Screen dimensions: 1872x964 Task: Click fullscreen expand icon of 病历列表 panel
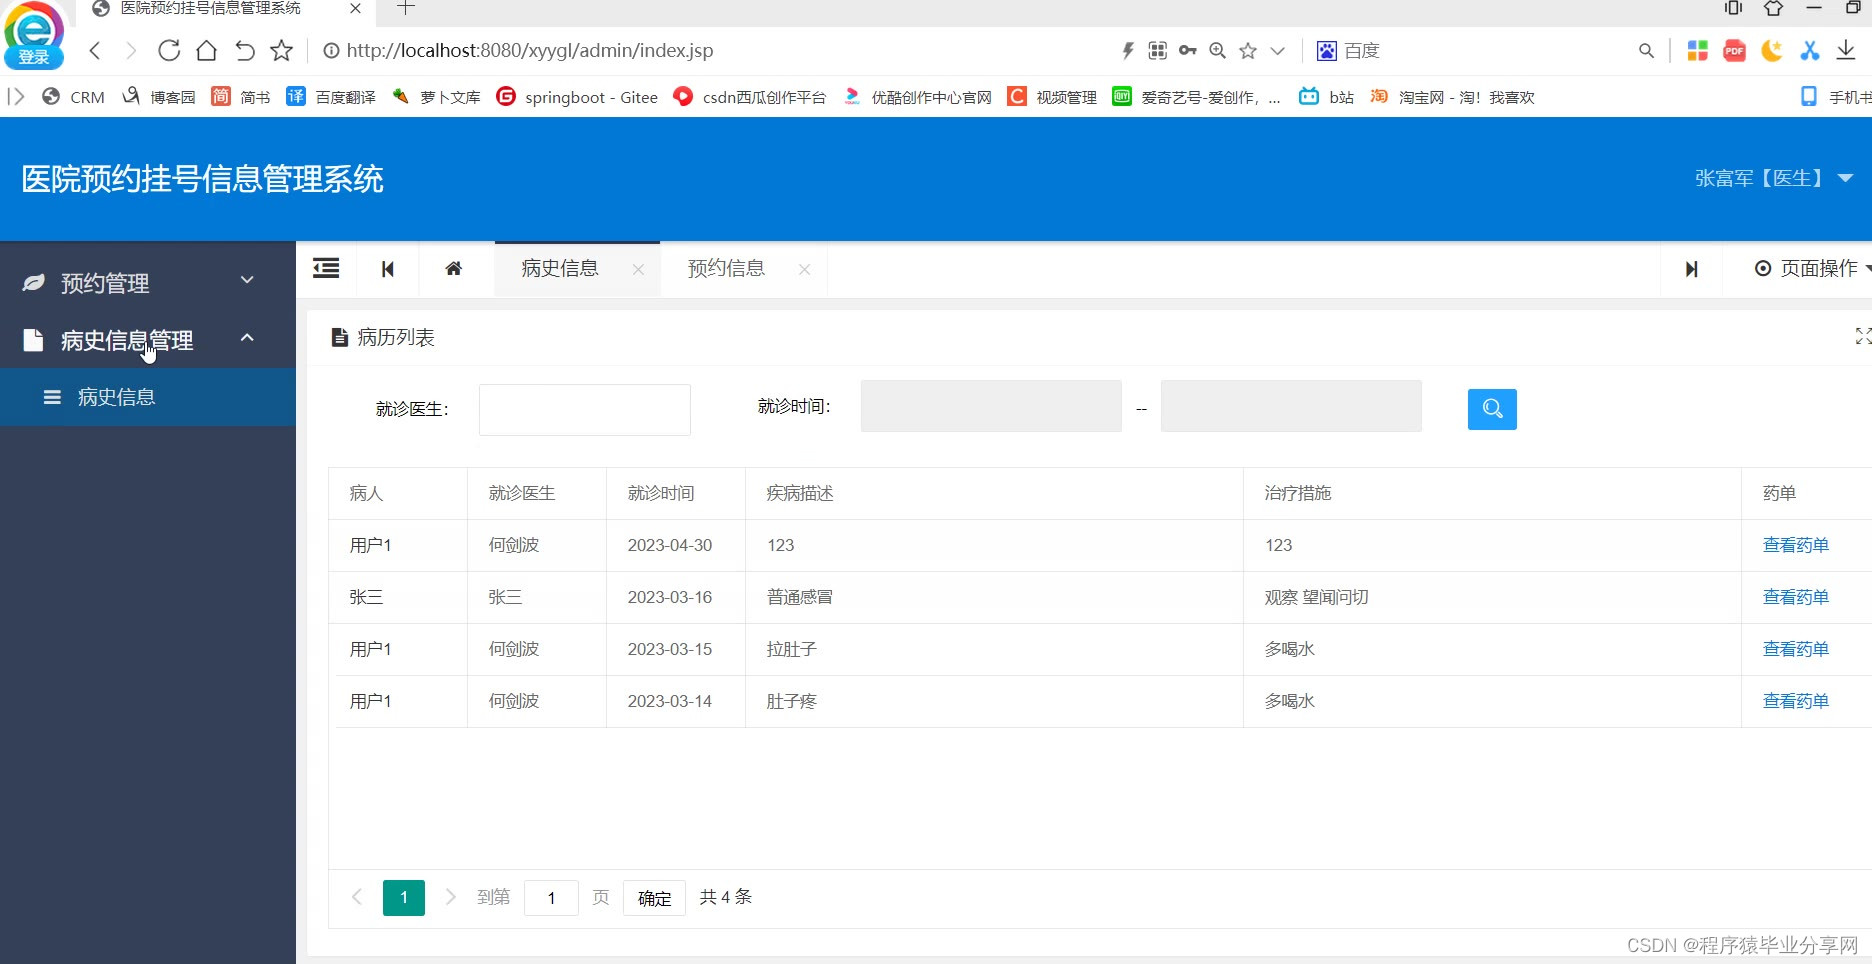[x=1863, y=336]
